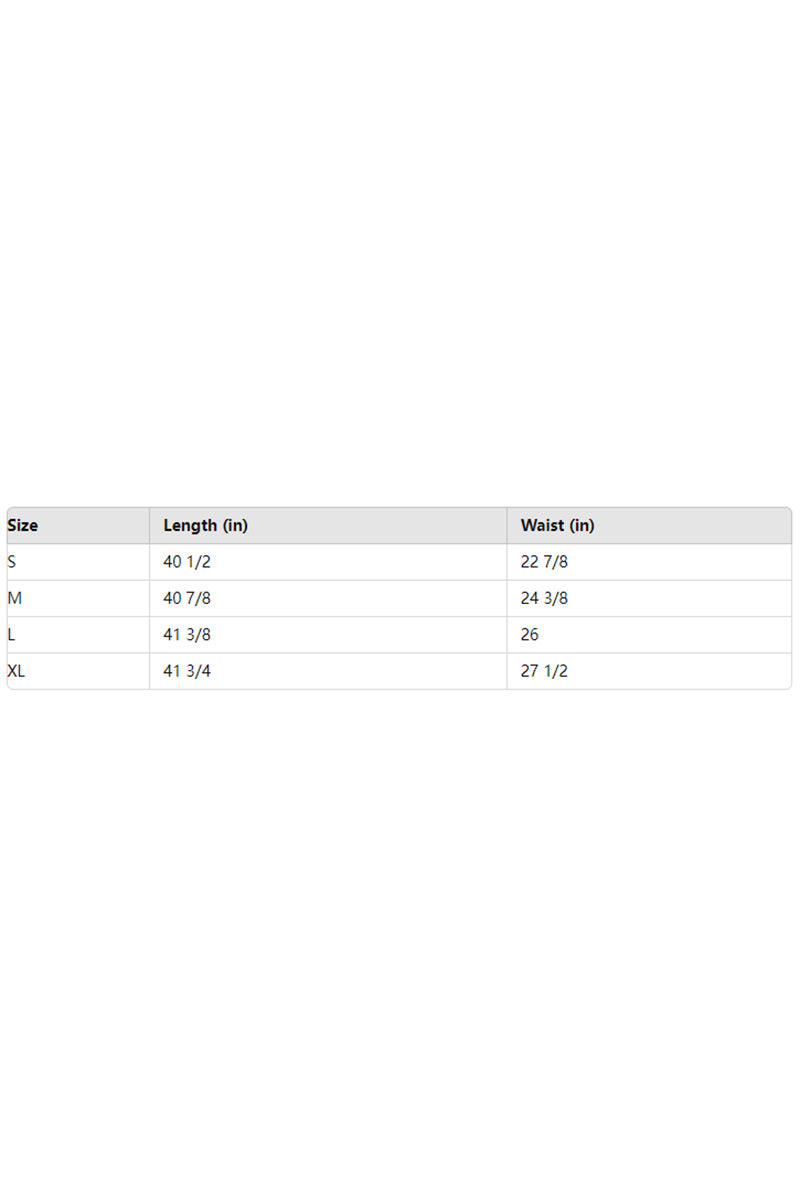The image size is (800, 1200).
Task: Select the L size cell
Action: click(x=11, y=635)
